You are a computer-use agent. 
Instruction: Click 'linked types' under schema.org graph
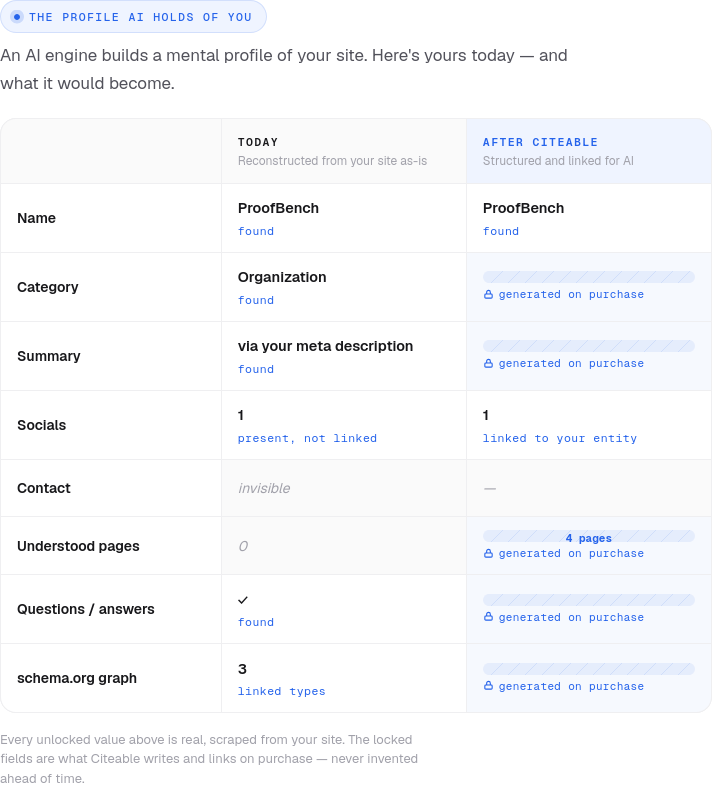click(281, 692)
